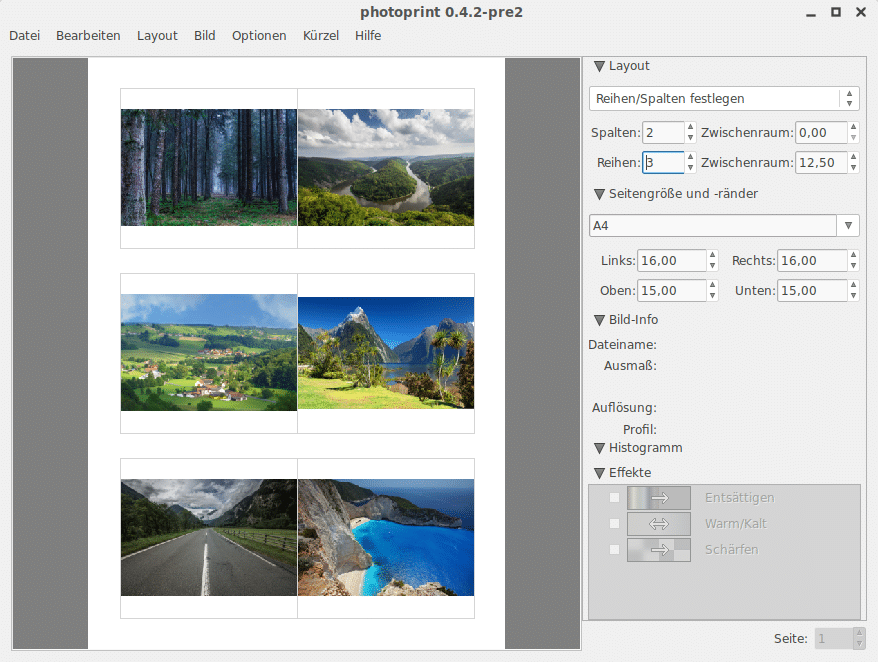Decrease the Links margin with down arrow
Screen dimensions: 878x662
tap(712, 265)
